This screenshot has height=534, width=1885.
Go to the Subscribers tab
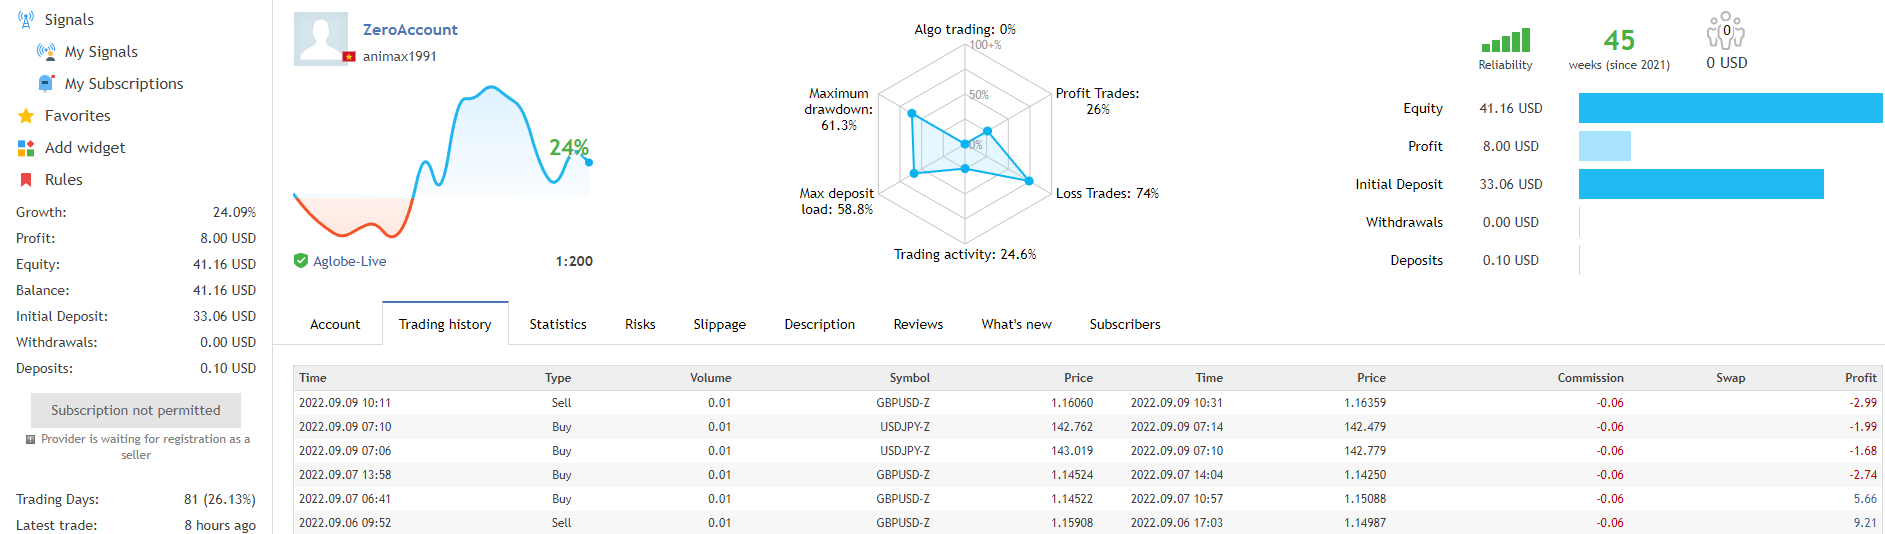pyautogui.click(x=1125, y=324)
